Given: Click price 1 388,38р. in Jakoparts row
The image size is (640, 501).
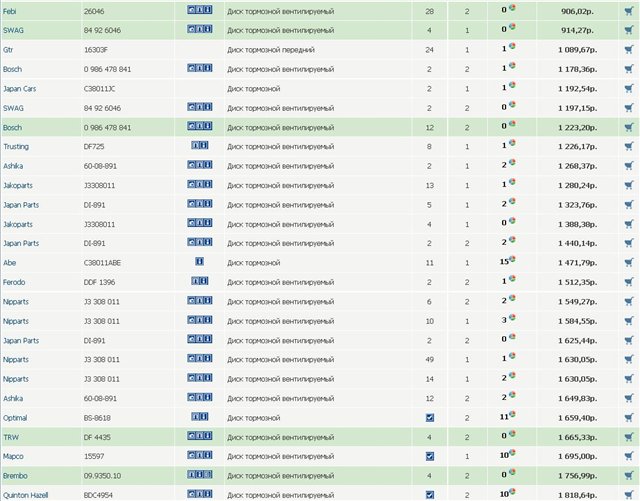Looking at the screenshot, I should [x=578, y=224].
